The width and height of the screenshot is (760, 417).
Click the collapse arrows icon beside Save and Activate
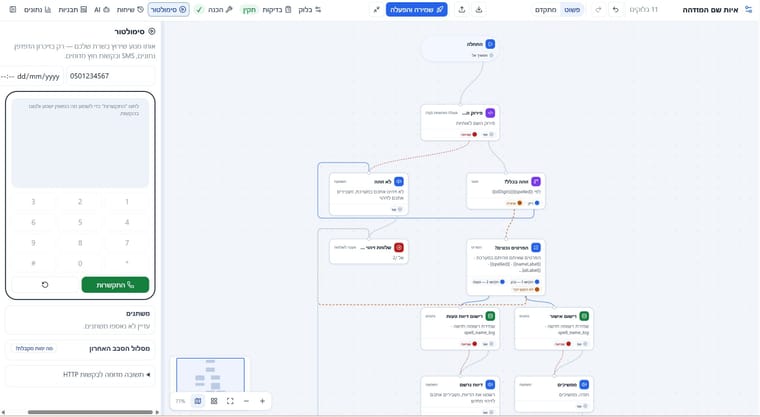pyautogui.click(x=377, y=9)
